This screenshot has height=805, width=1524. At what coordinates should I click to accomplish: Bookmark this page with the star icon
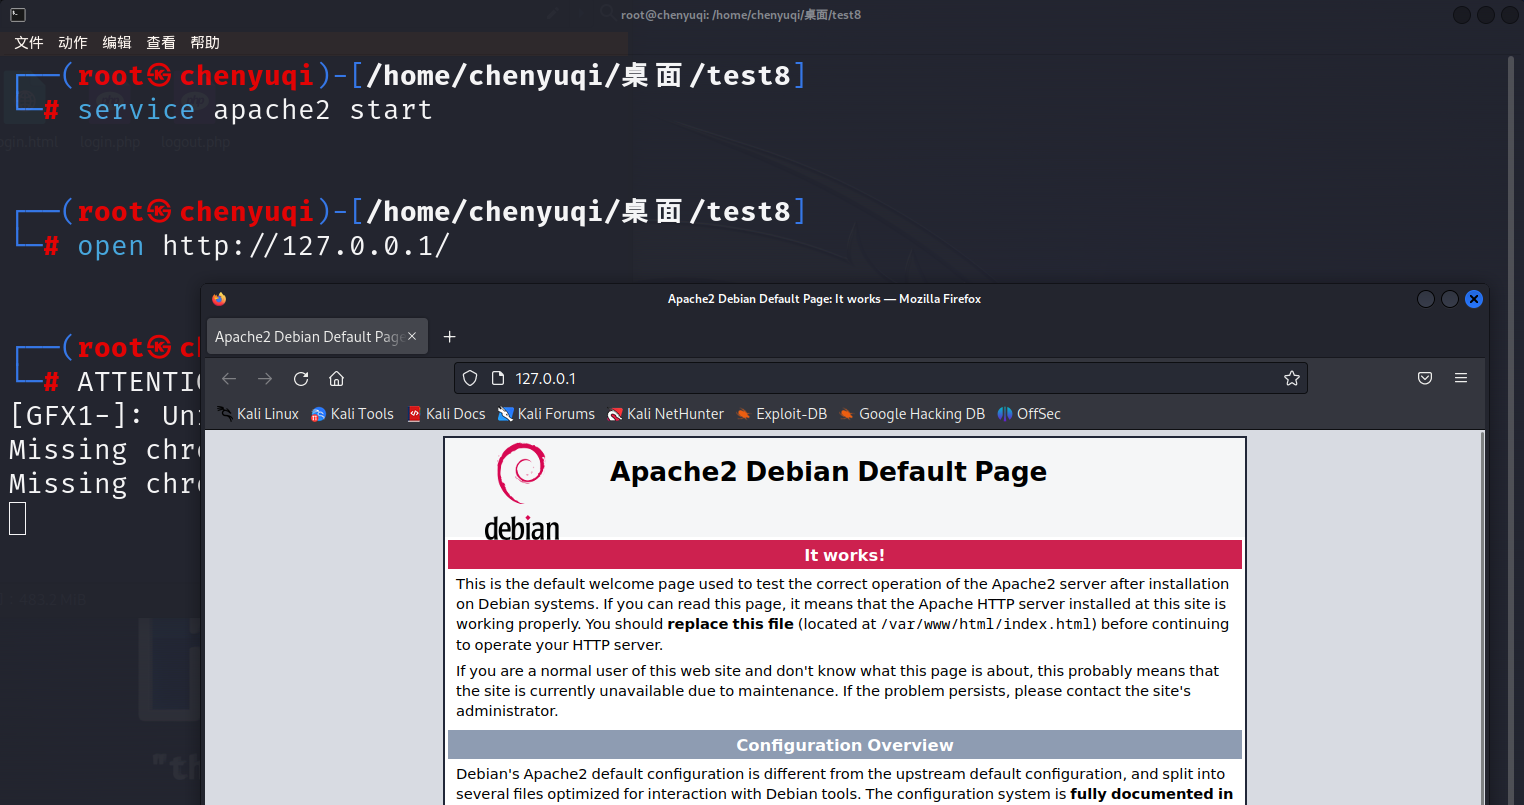point(1291,378)
